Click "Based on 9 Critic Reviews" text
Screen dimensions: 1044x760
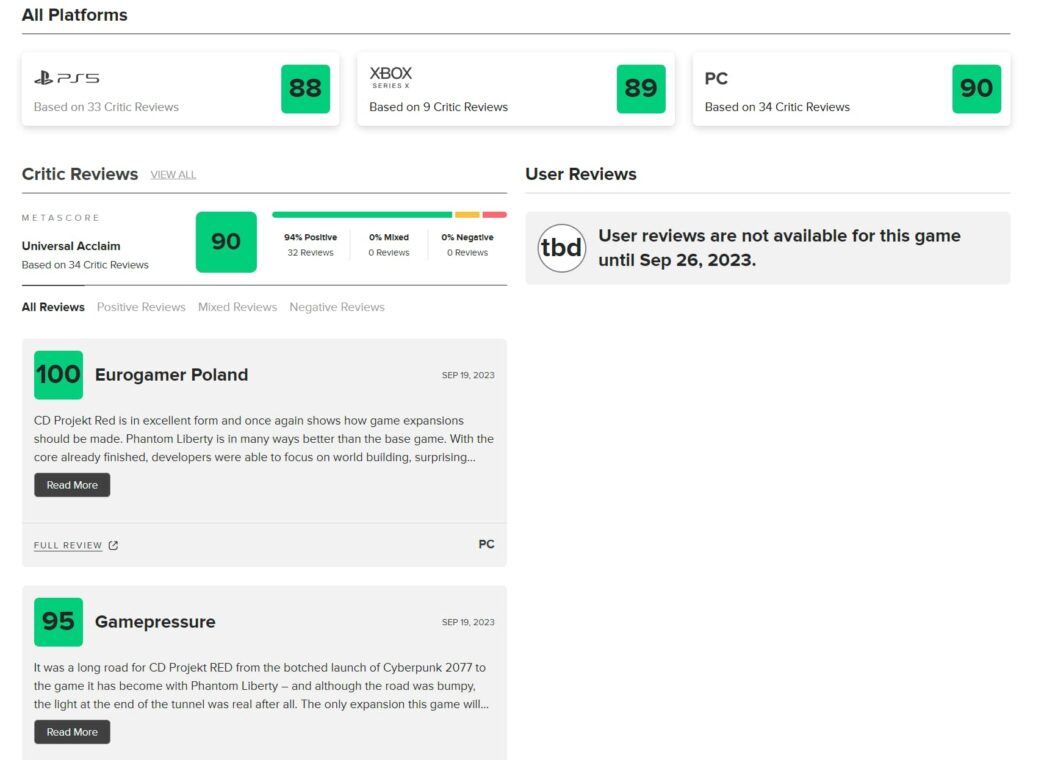pyautogui.click(x=439, y=107)
